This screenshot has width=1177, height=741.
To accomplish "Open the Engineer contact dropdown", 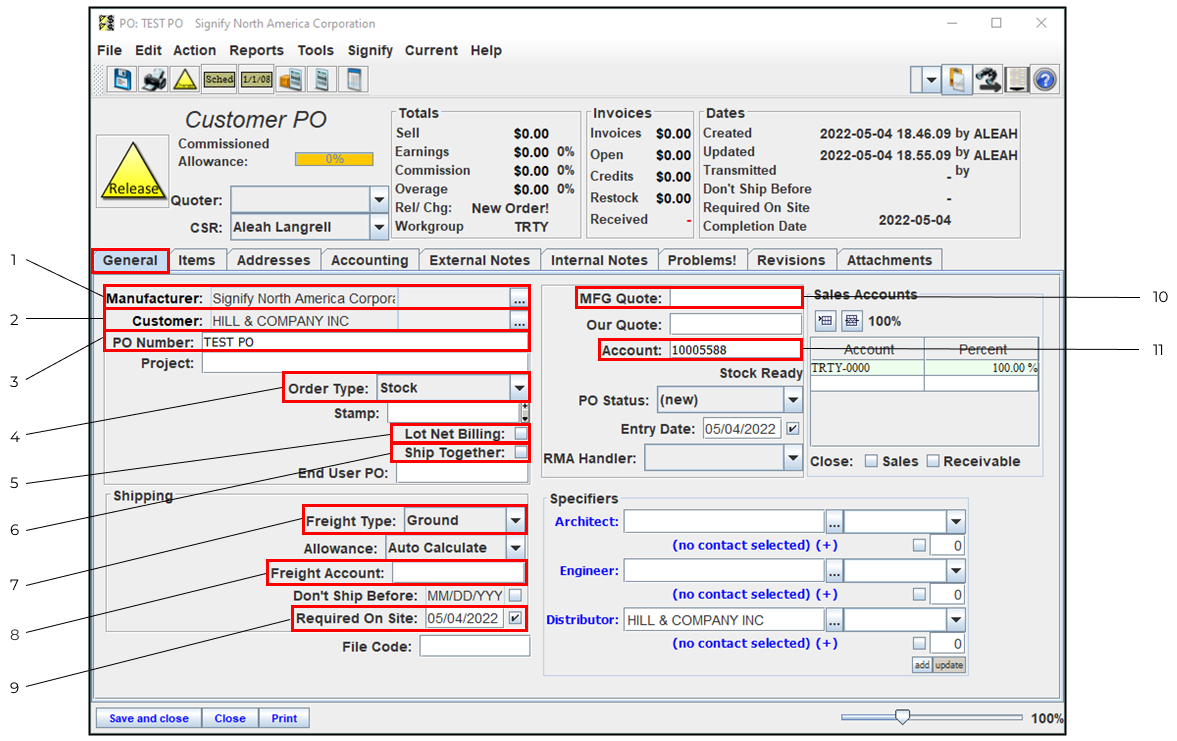I will [955, 571].
